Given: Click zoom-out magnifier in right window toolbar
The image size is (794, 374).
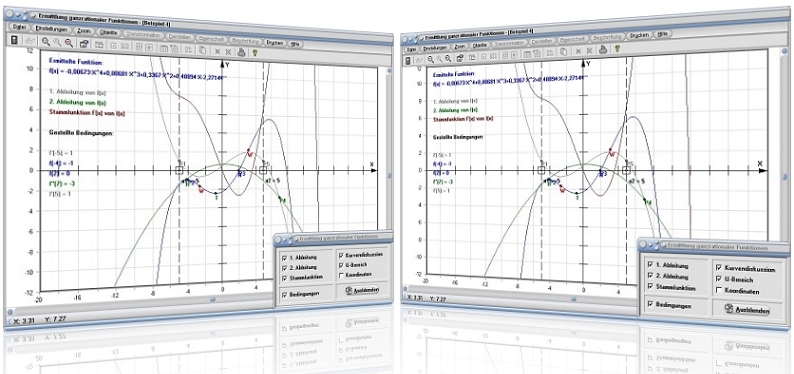Looking at the screenshot, I should coord(448,58).
